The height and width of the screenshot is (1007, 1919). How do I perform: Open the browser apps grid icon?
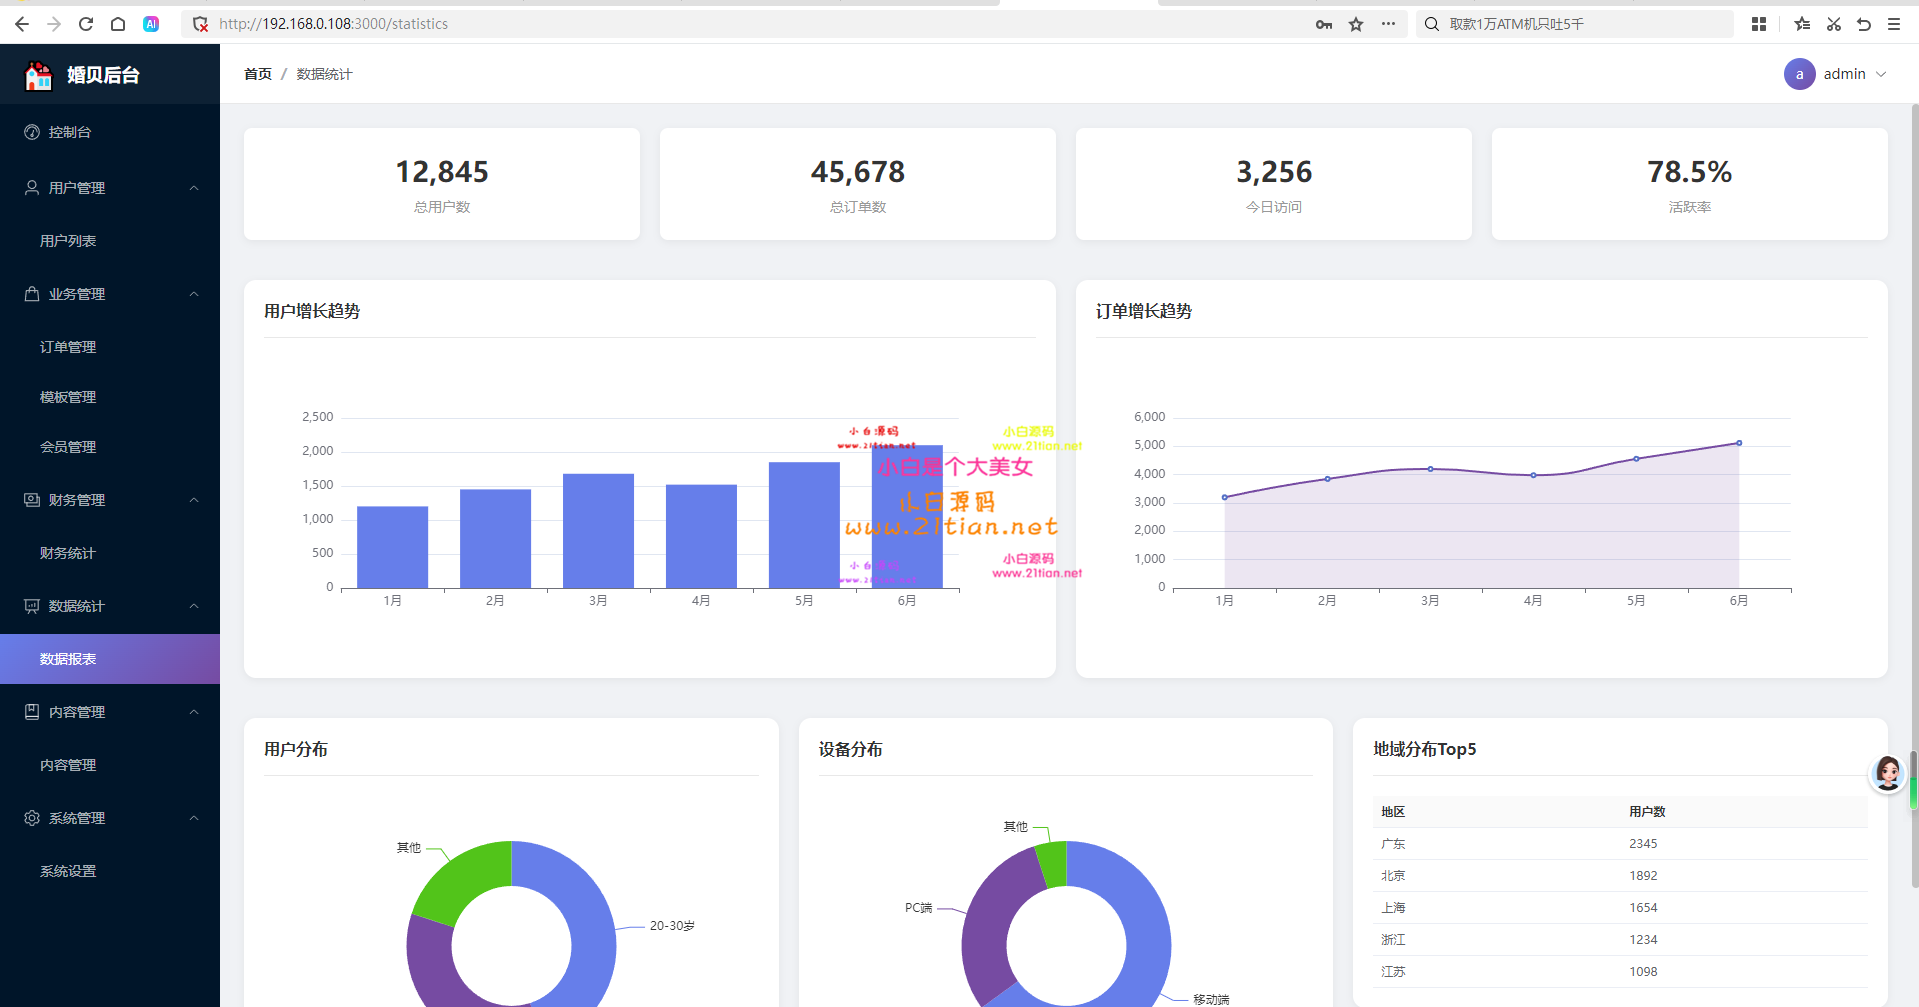[1759, 24]
